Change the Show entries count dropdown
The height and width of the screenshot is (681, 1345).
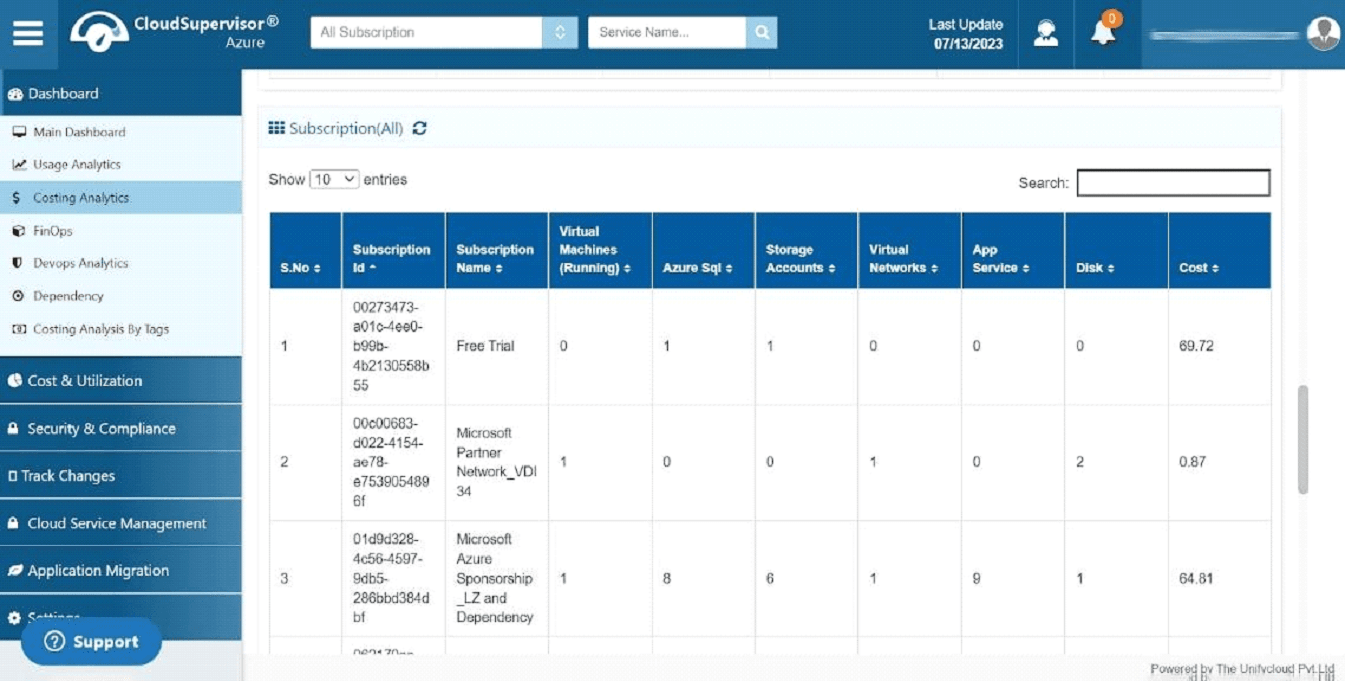(334, 180)
